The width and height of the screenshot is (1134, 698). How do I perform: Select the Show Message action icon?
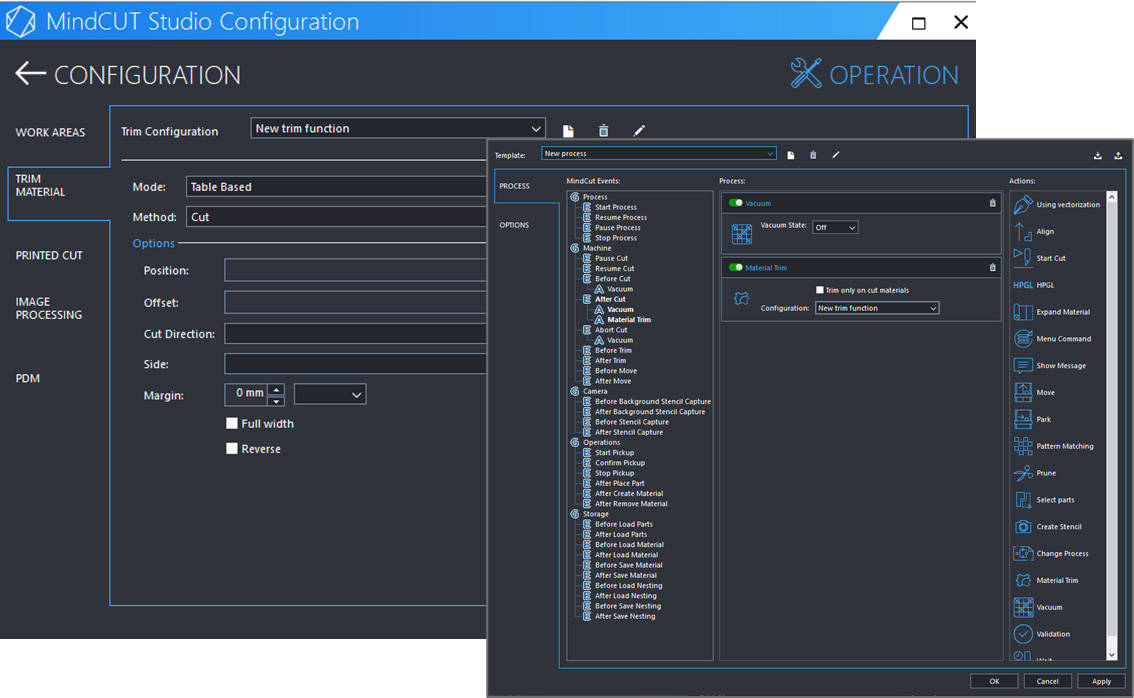click(x=1023, y=365)
